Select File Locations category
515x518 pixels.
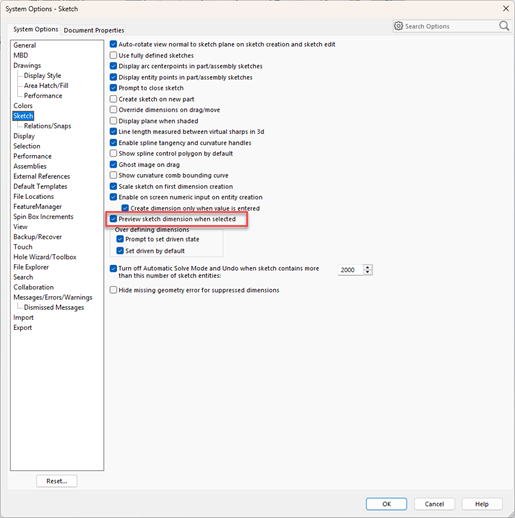point(33,196)
